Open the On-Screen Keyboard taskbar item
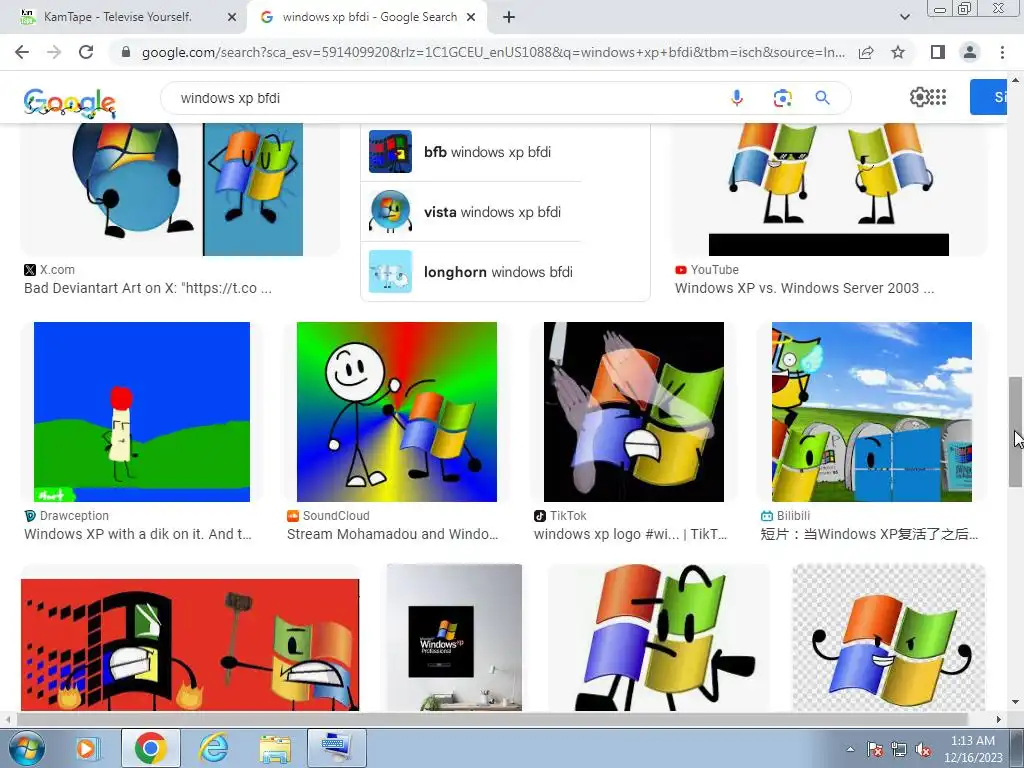 pyautogui.click(x=337, y=748)
